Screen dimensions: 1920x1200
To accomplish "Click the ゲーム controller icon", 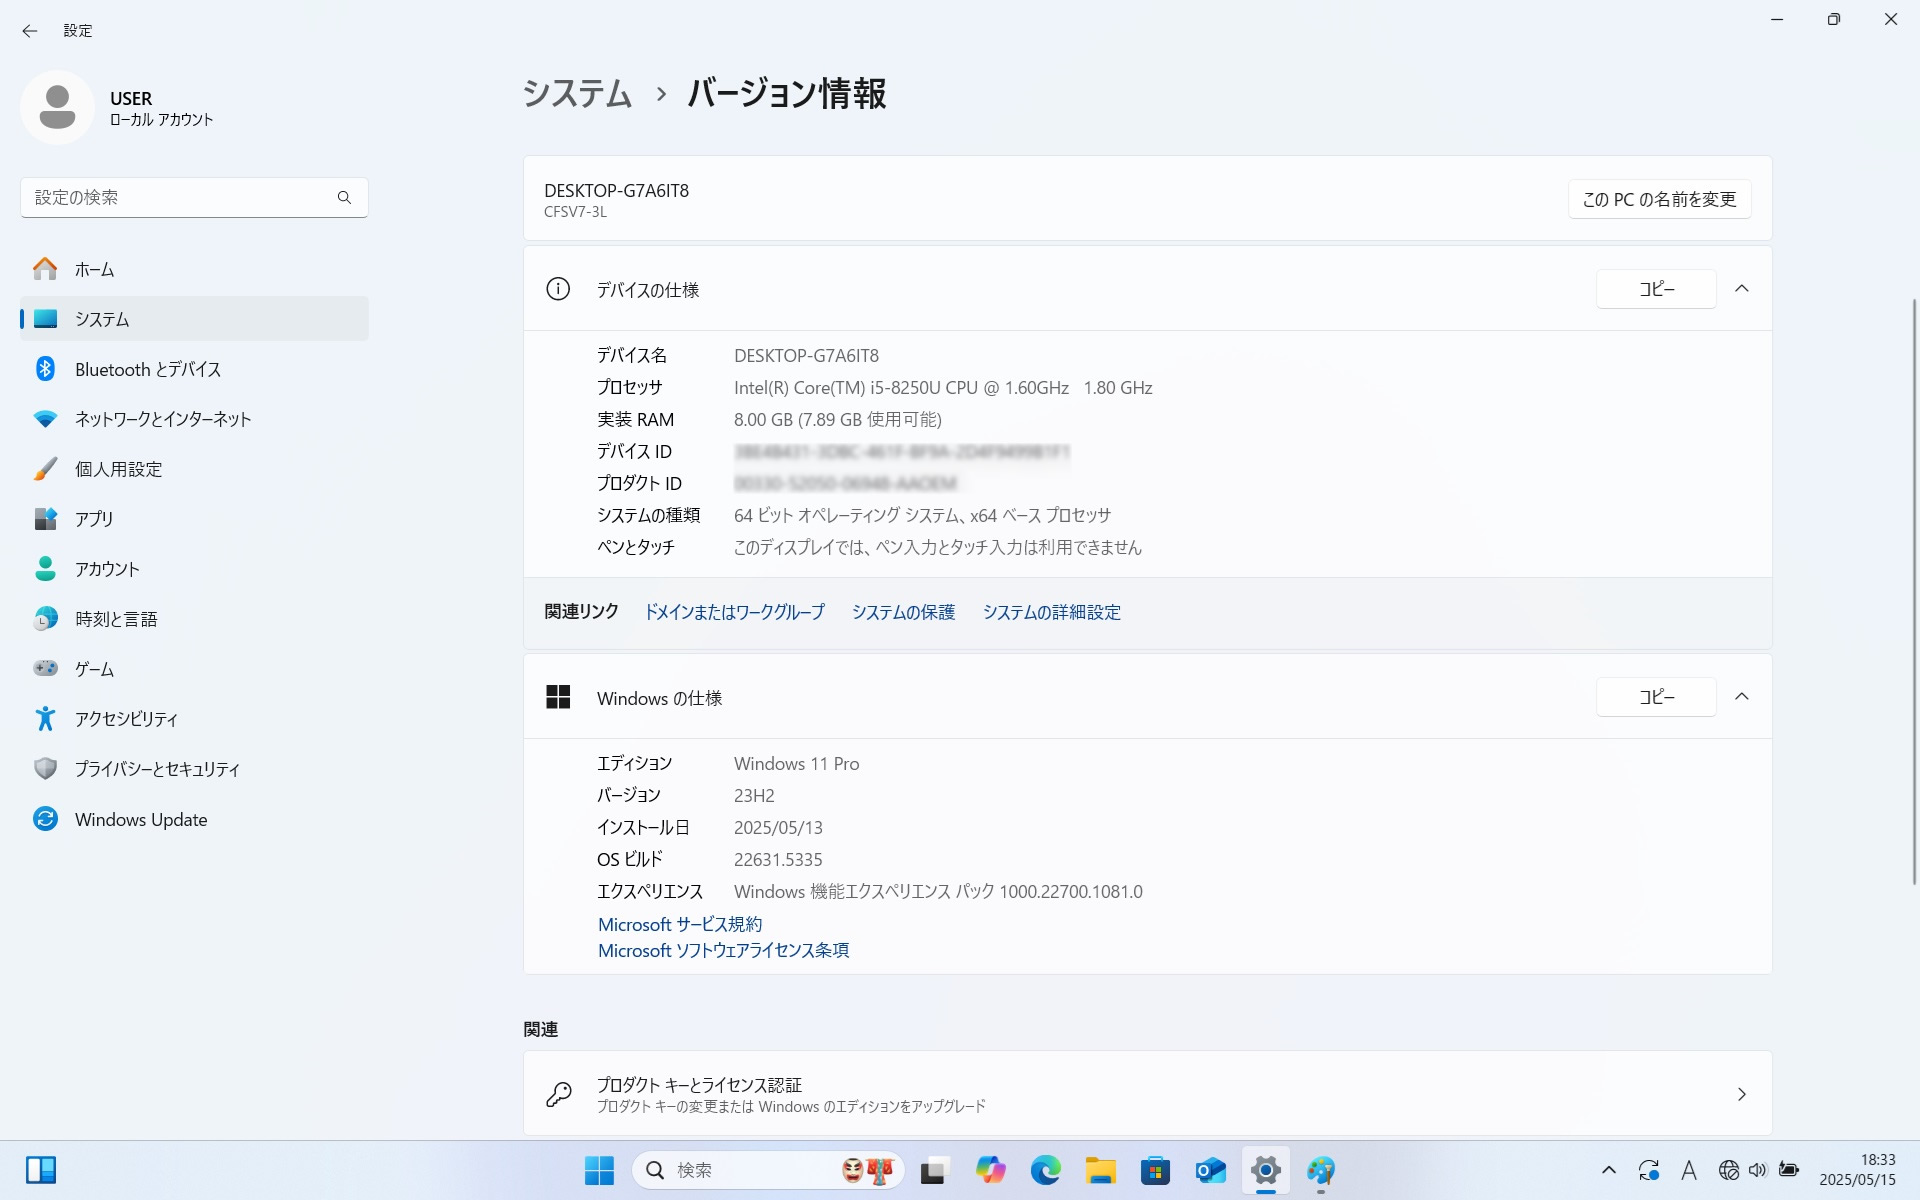I will [x=45, y=668].
